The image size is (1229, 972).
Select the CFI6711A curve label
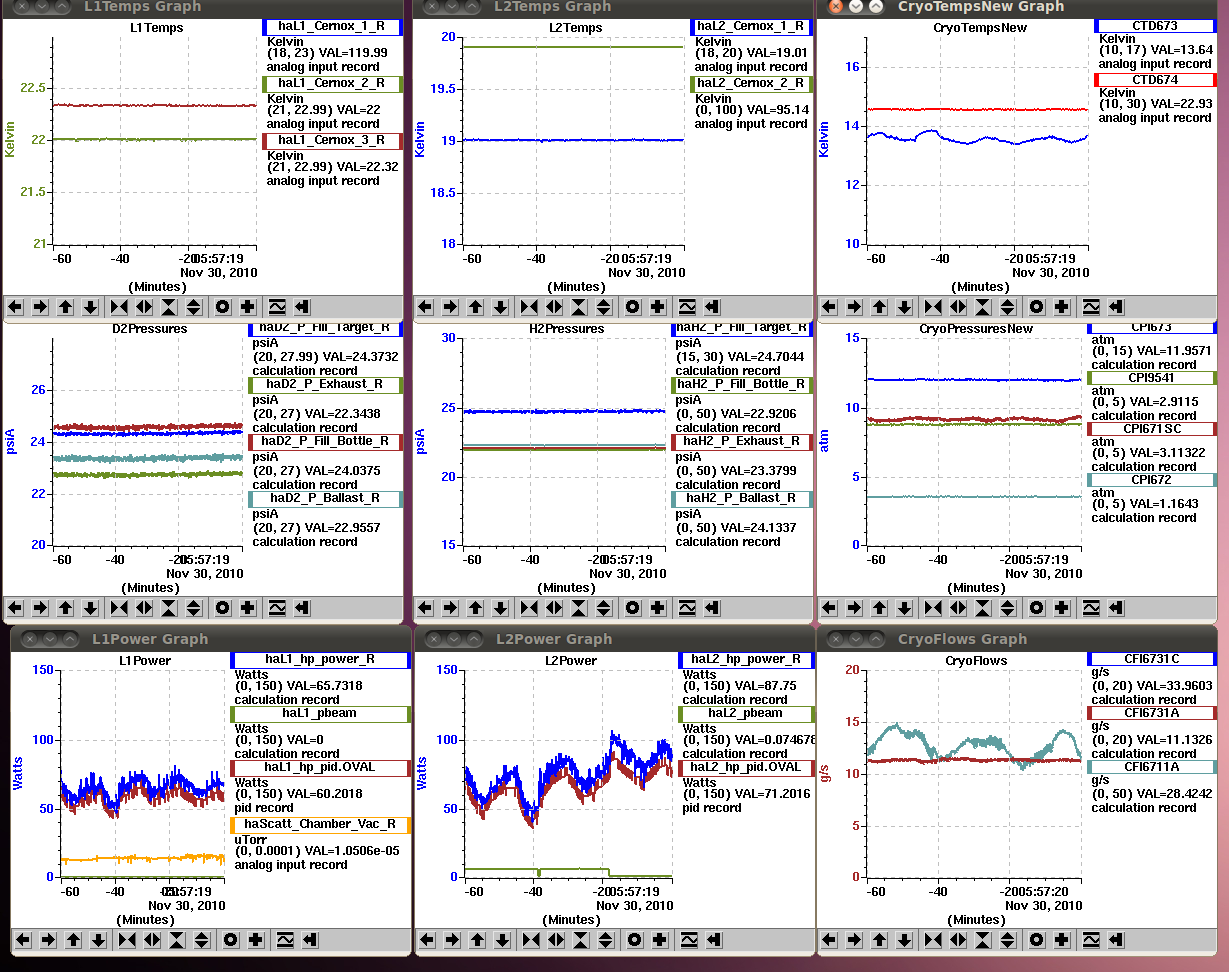1152,767
